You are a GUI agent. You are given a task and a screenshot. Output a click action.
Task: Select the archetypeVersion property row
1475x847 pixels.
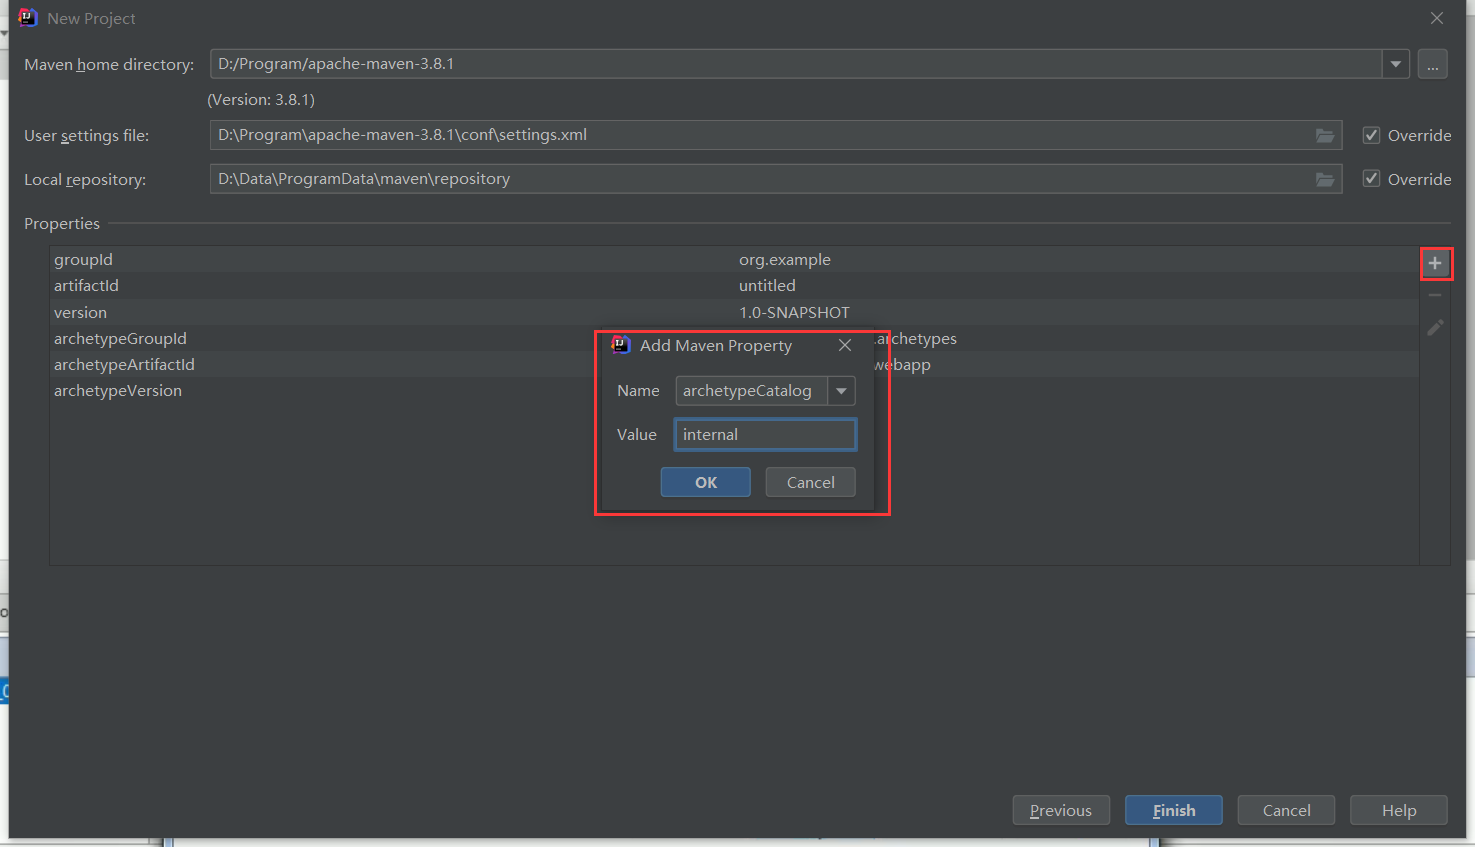pos(734,390)
